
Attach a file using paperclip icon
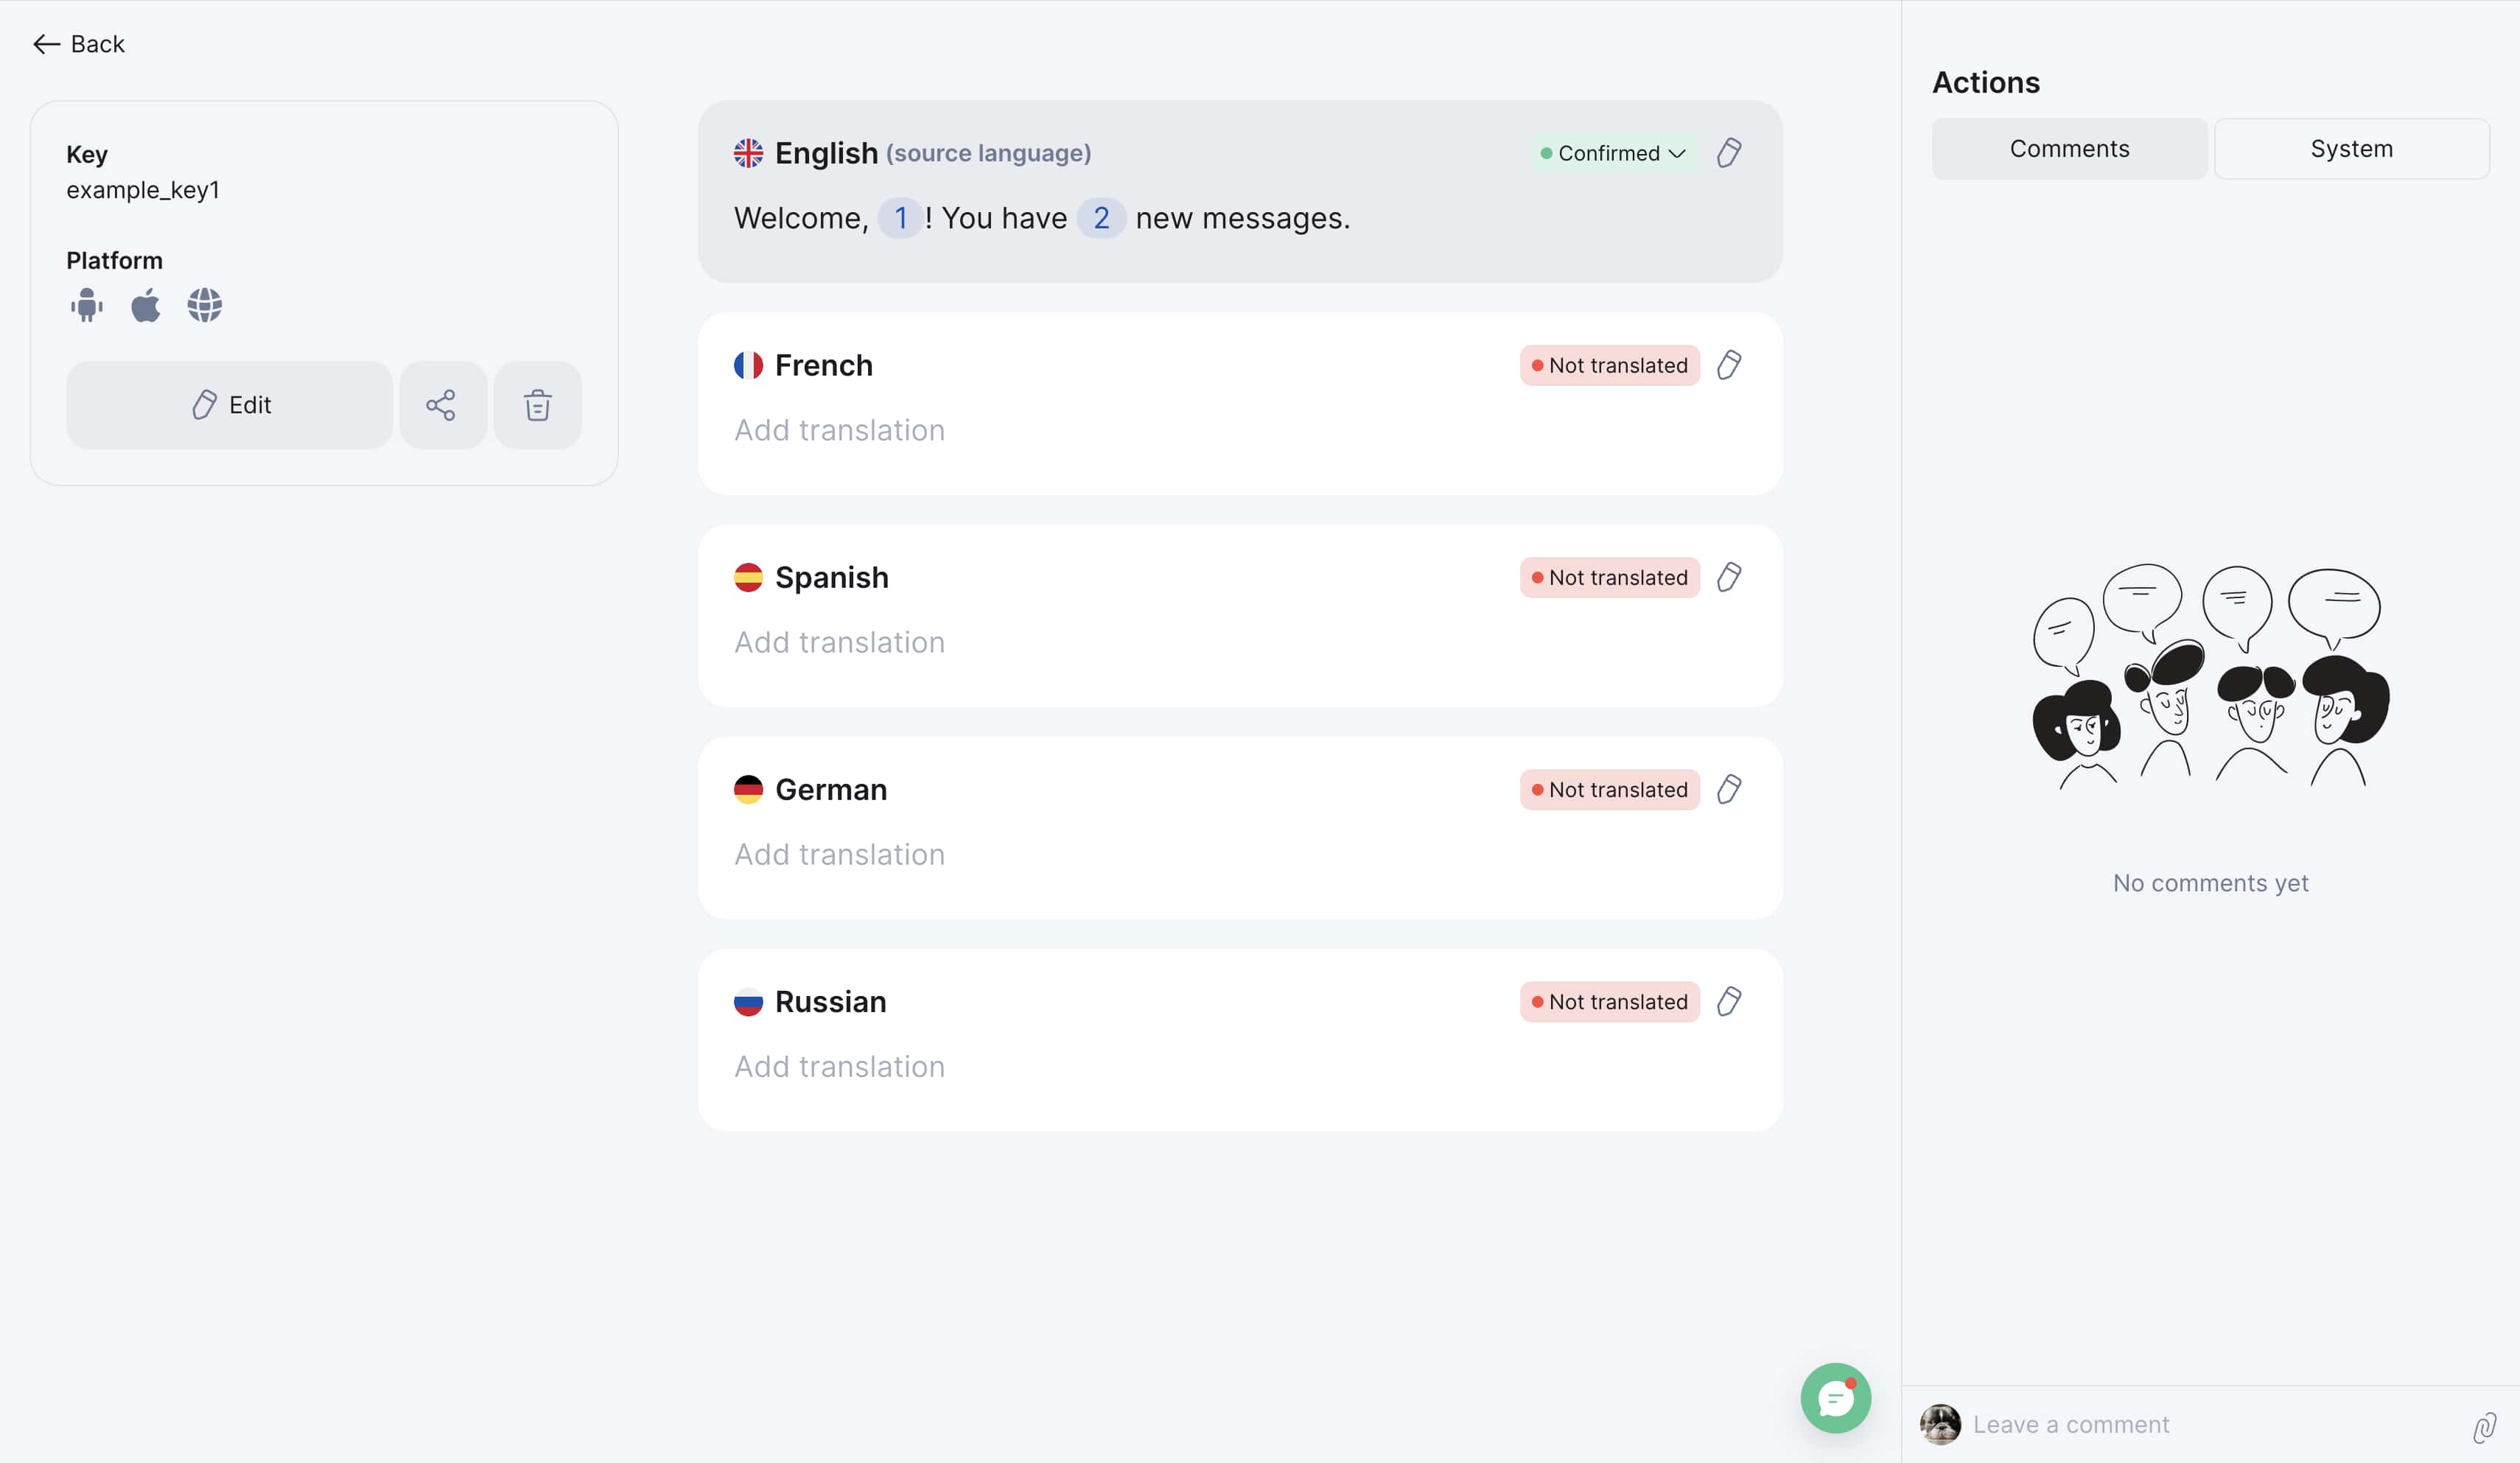click(2484, 1426)
